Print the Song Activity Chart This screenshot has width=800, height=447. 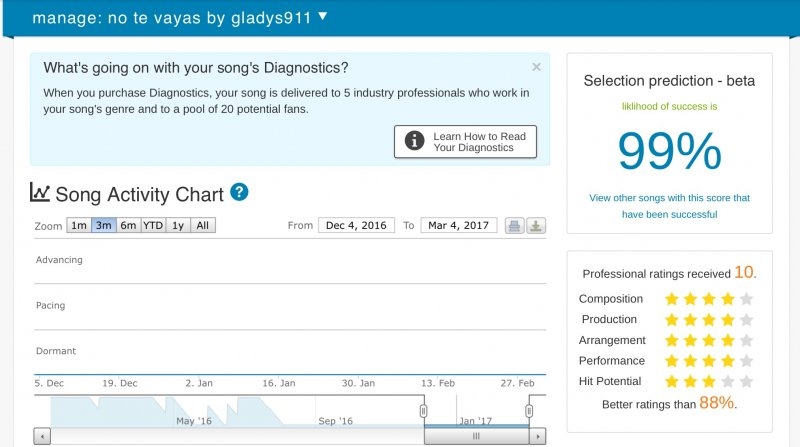click(x=514, y=226)
